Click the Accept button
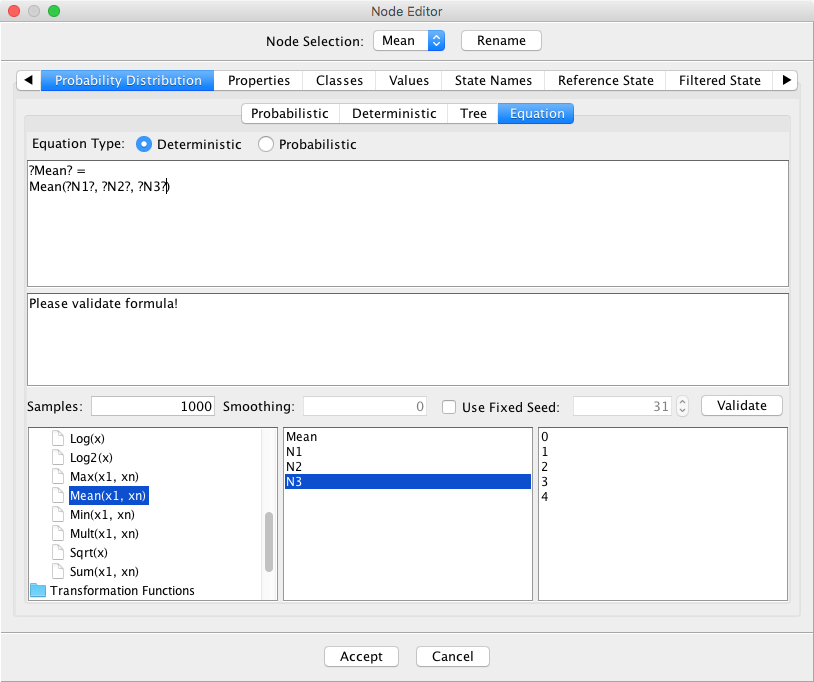Screen dimensions: 814x682 point(361,657)
